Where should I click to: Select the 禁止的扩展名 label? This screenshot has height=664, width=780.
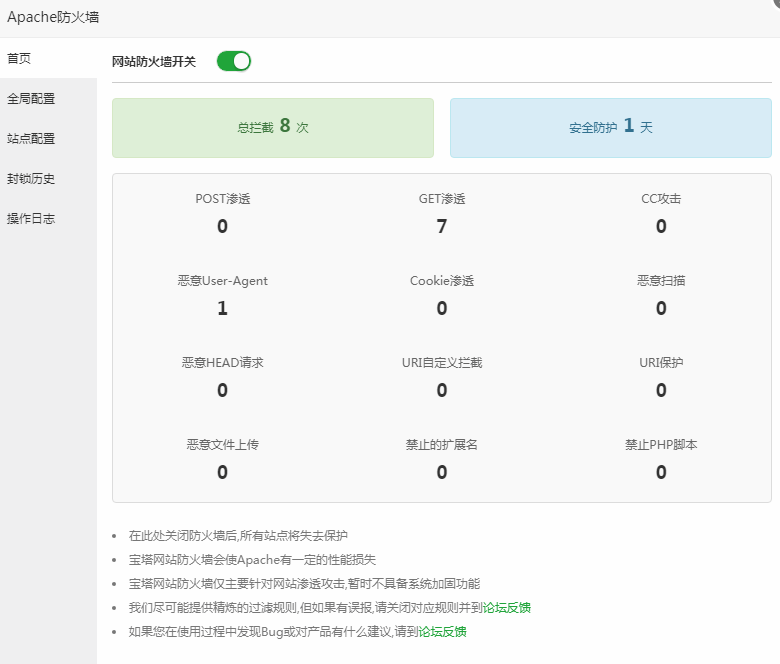pyautogui.click(x=442, y=444)
